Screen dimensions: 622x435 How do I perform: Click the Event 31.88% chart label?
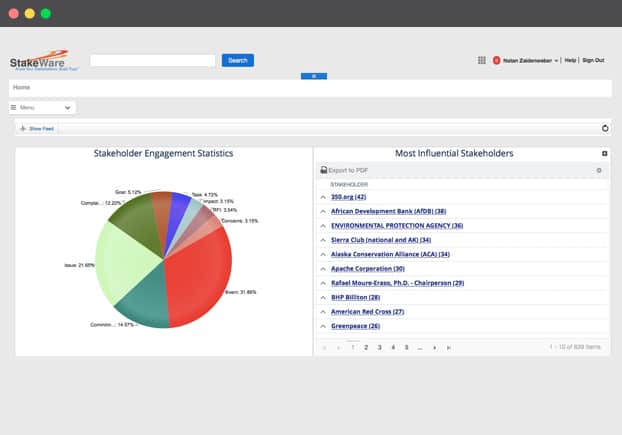pos(241,292)
